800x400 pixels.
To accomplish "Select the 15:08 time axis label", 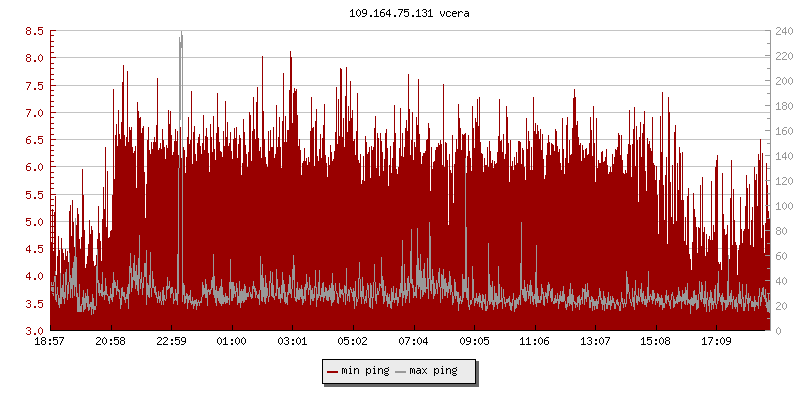I will 655,342.
